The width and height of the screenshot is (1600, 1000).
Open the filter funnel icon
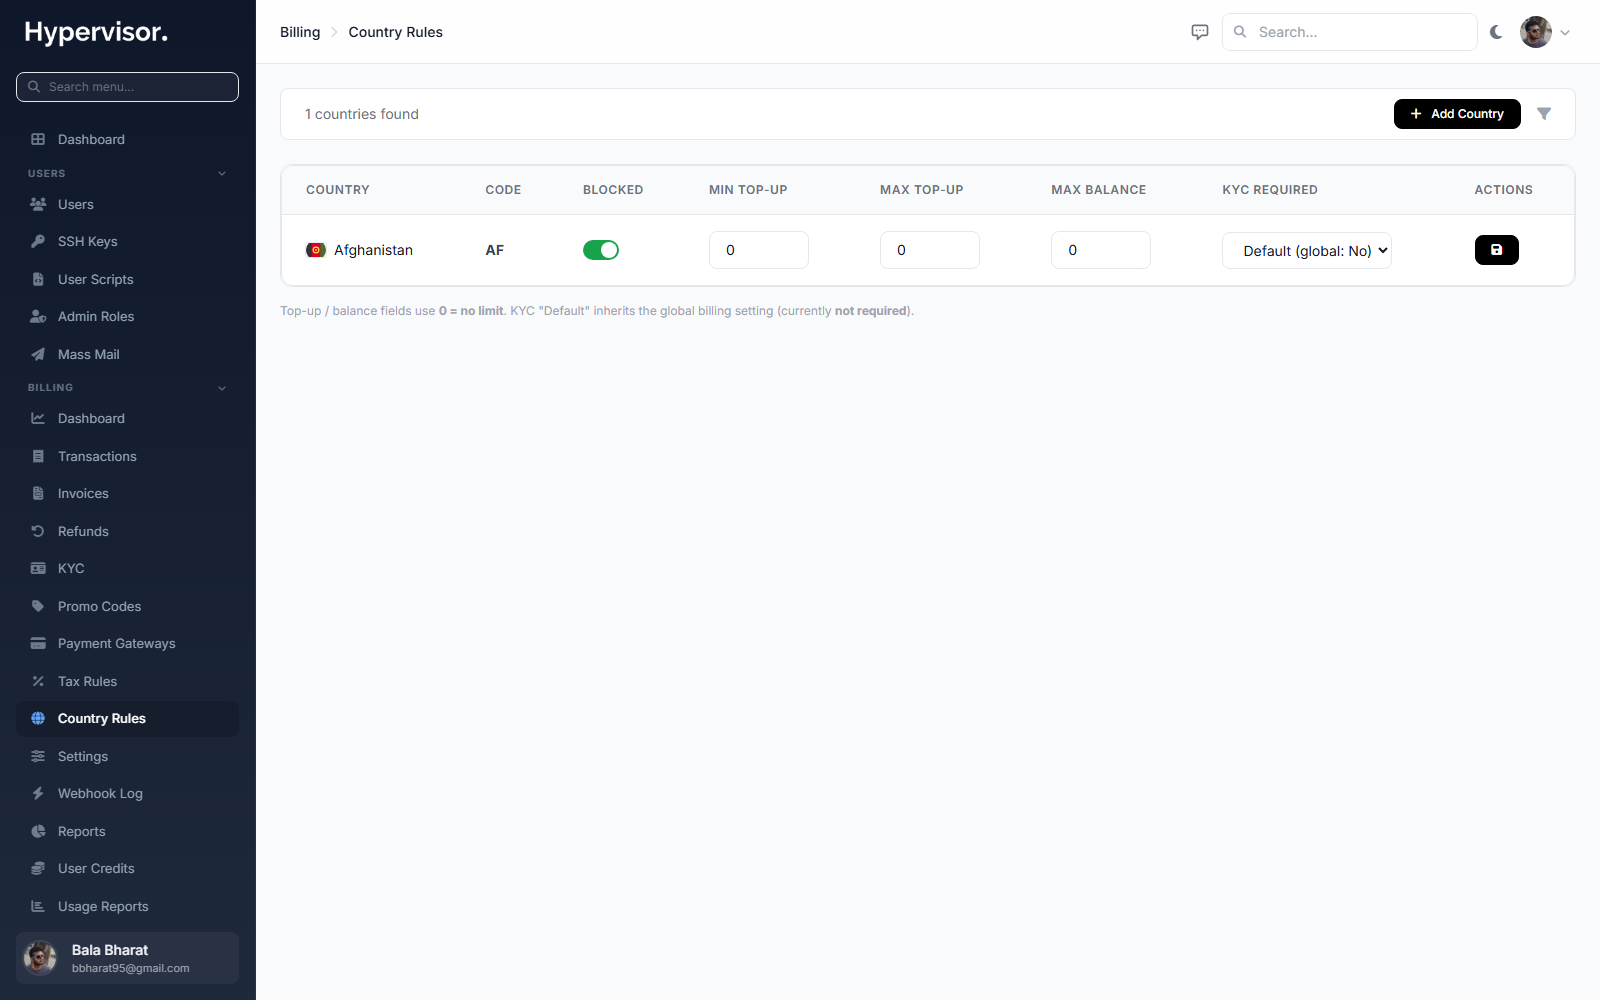[x=1544, y=114]
